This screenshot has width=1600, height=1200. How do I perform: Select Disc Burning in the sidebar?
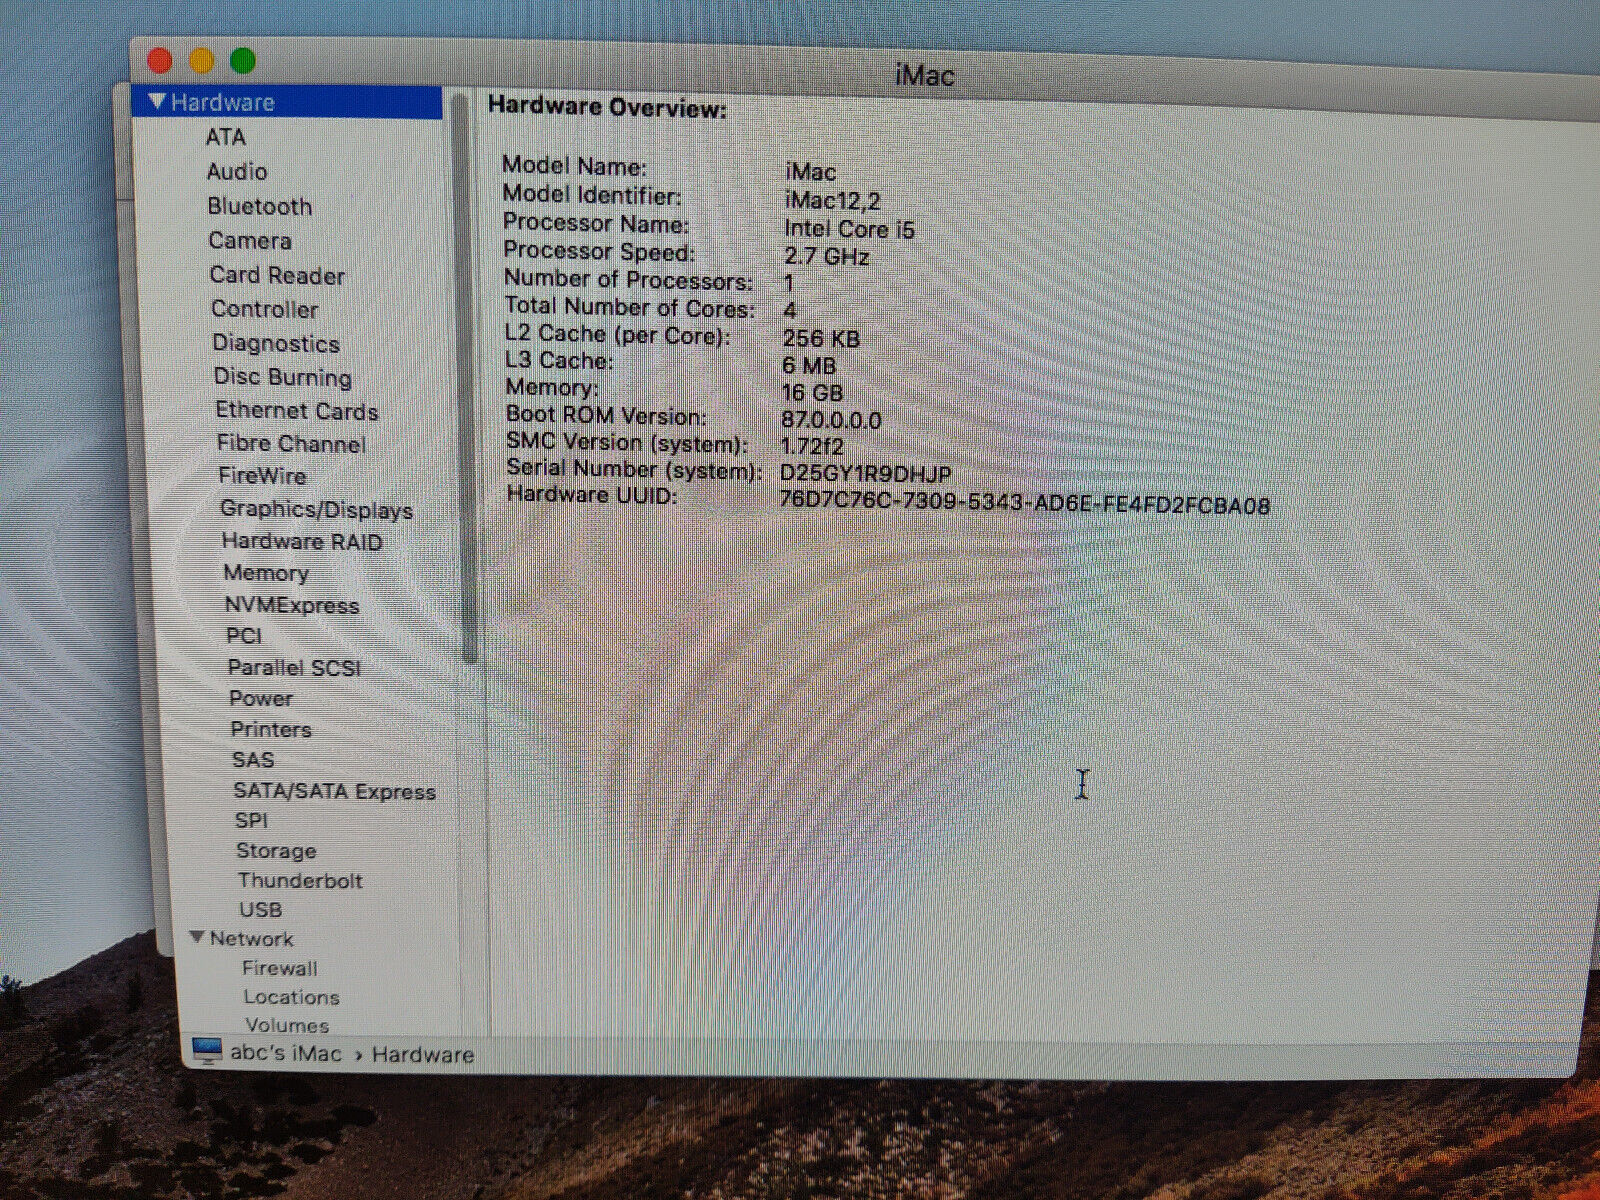point(283,377)
